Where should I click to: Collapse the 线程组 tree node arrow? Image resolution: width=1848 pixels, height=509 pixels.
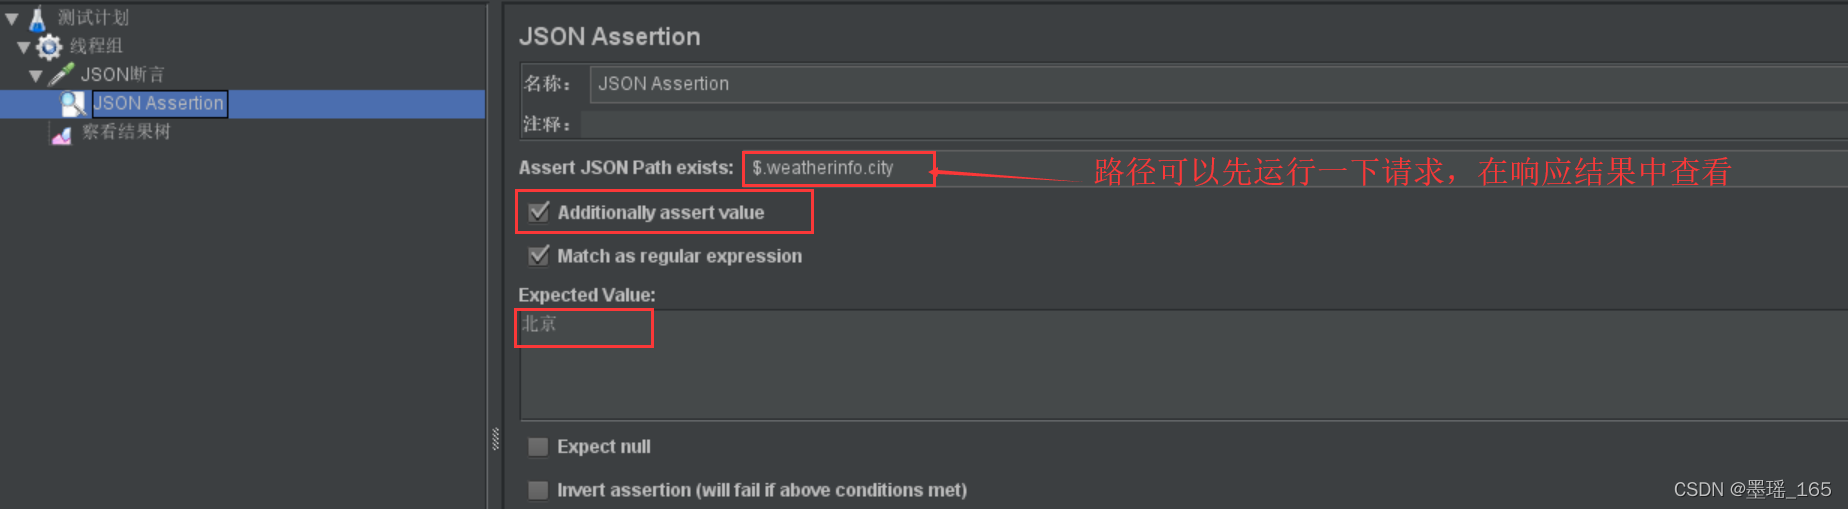24,47
